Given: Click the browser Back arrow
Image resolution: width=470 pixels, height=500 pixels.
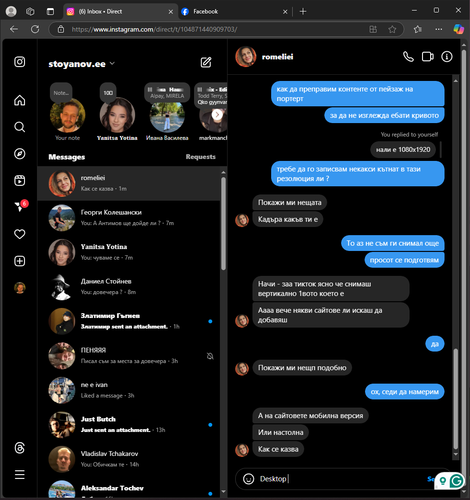Looking at the screenshot, I should pyautogui.click(x=14, y=29).
